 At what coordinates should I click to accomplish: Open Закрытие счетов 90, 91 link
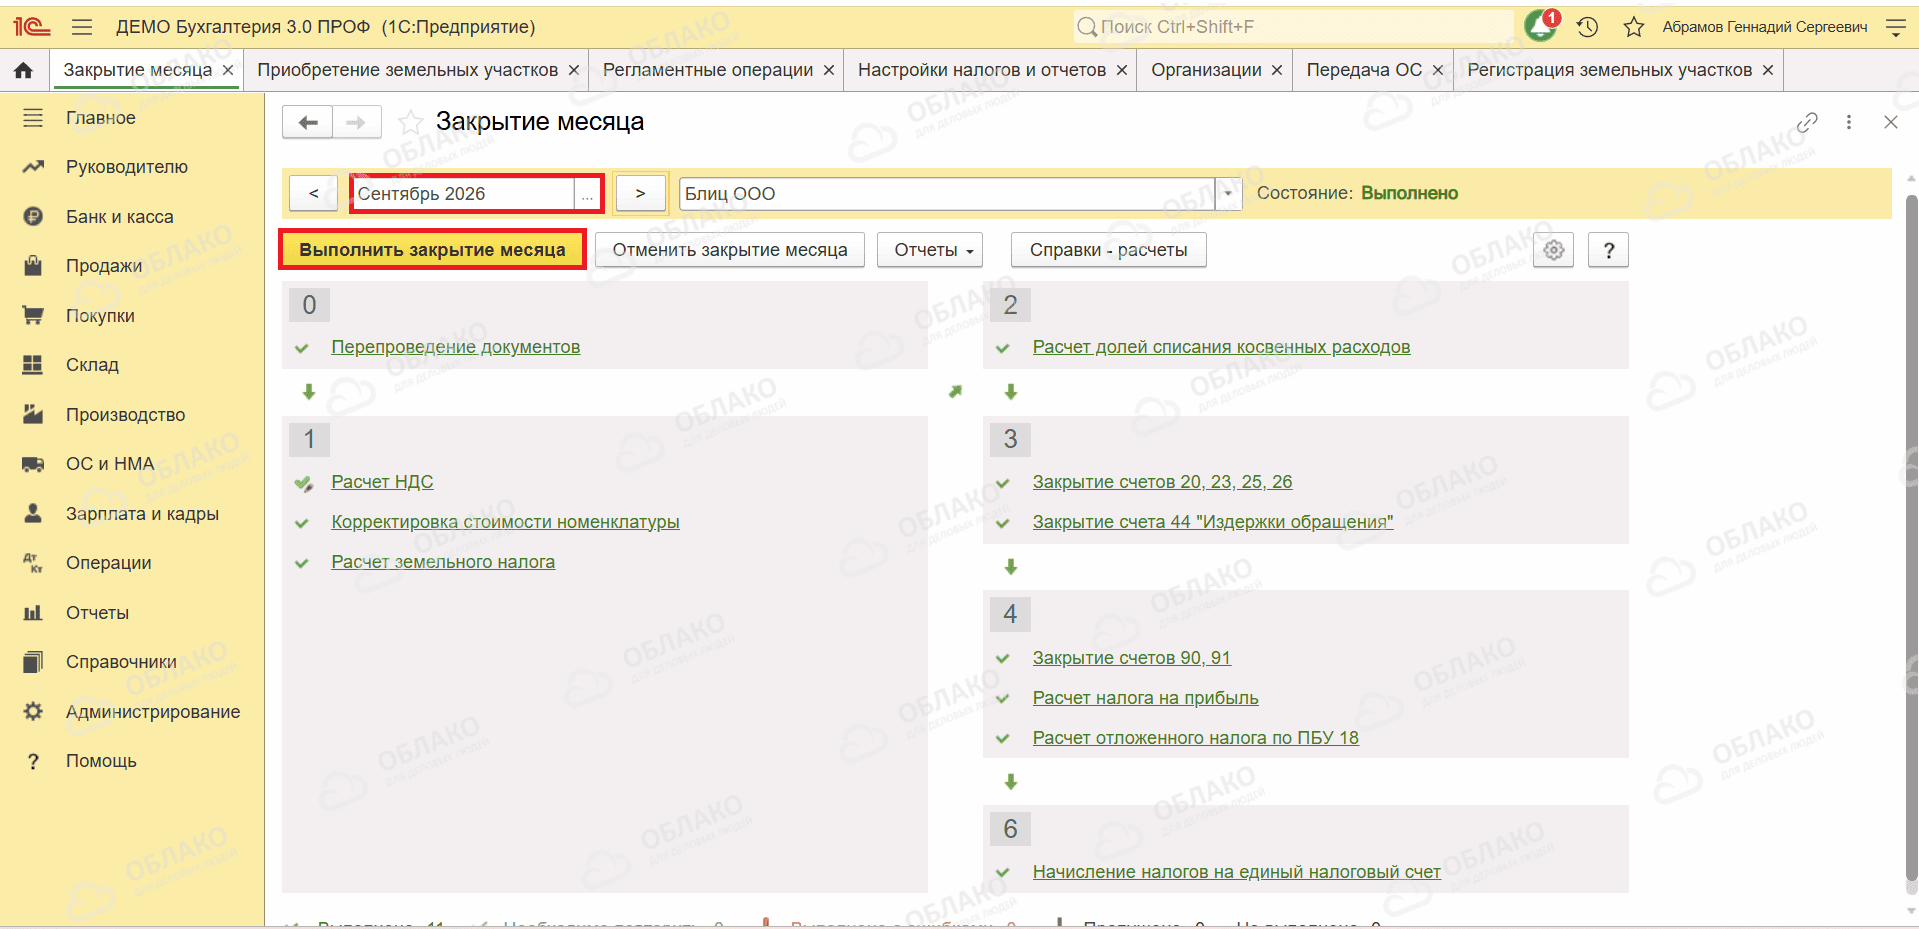pos(1132,658)
